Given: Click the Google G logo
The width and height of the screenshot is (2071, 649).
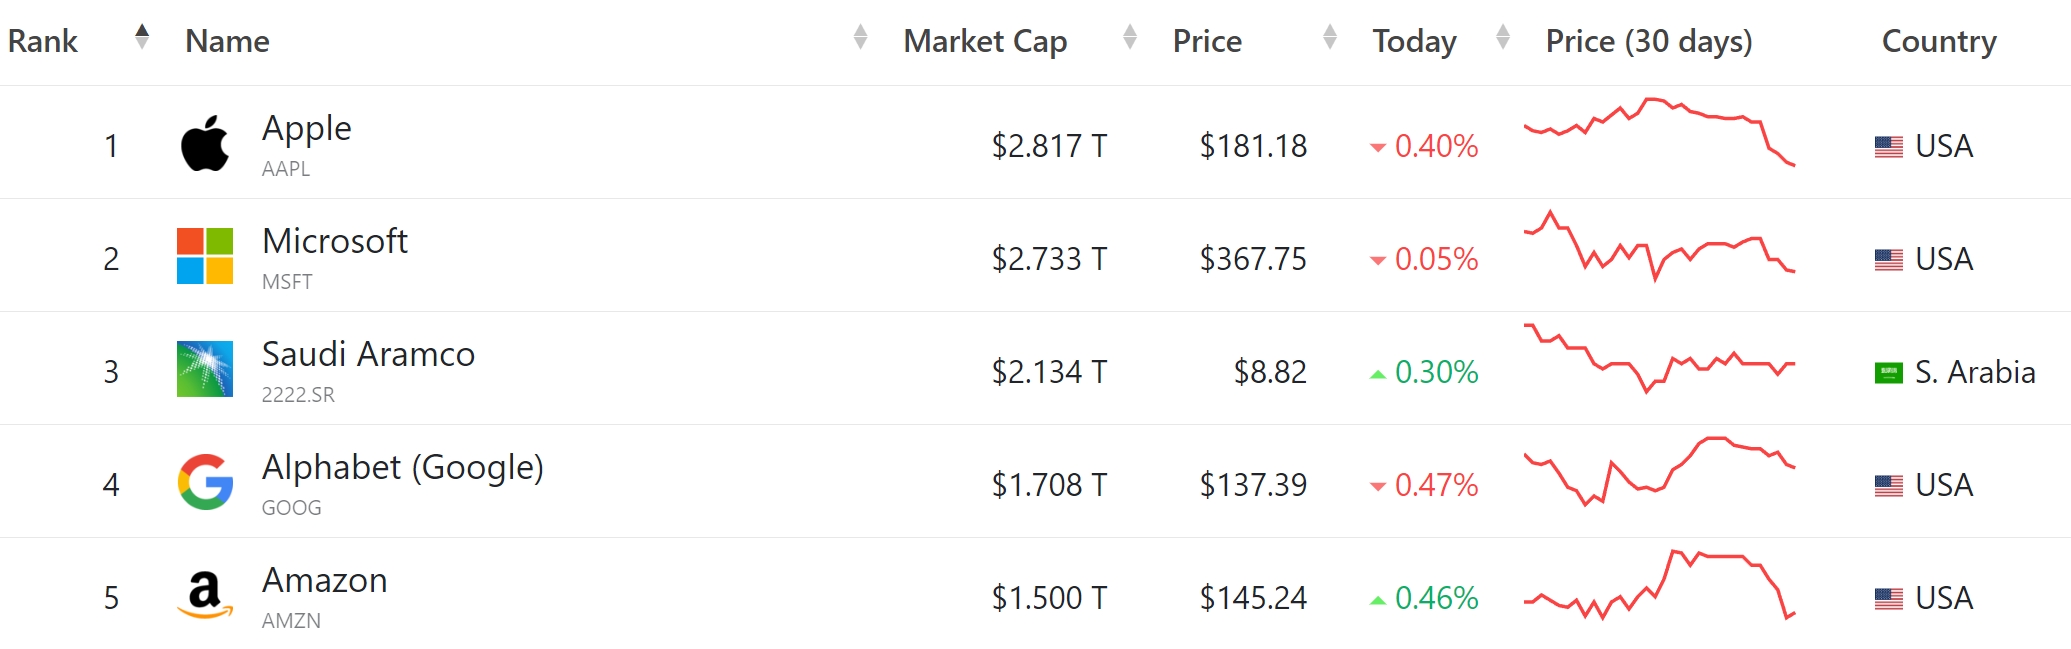Looking at the screenshot, I should [205, 482].
